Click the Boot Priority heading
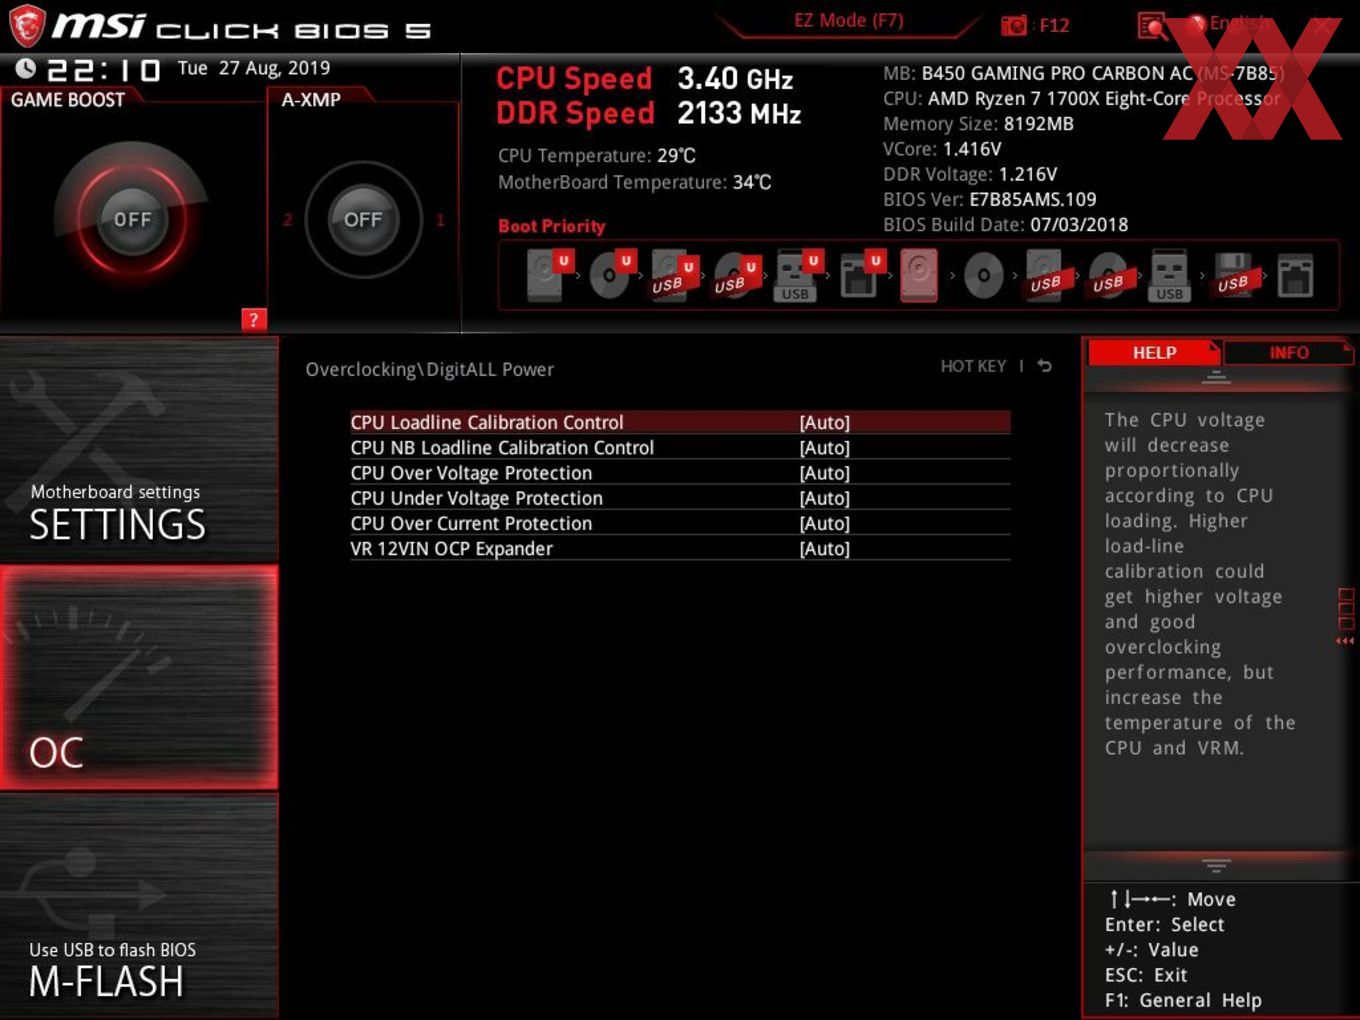The height and width of the screenshot is (1020, 1360). tap(552, 226)
